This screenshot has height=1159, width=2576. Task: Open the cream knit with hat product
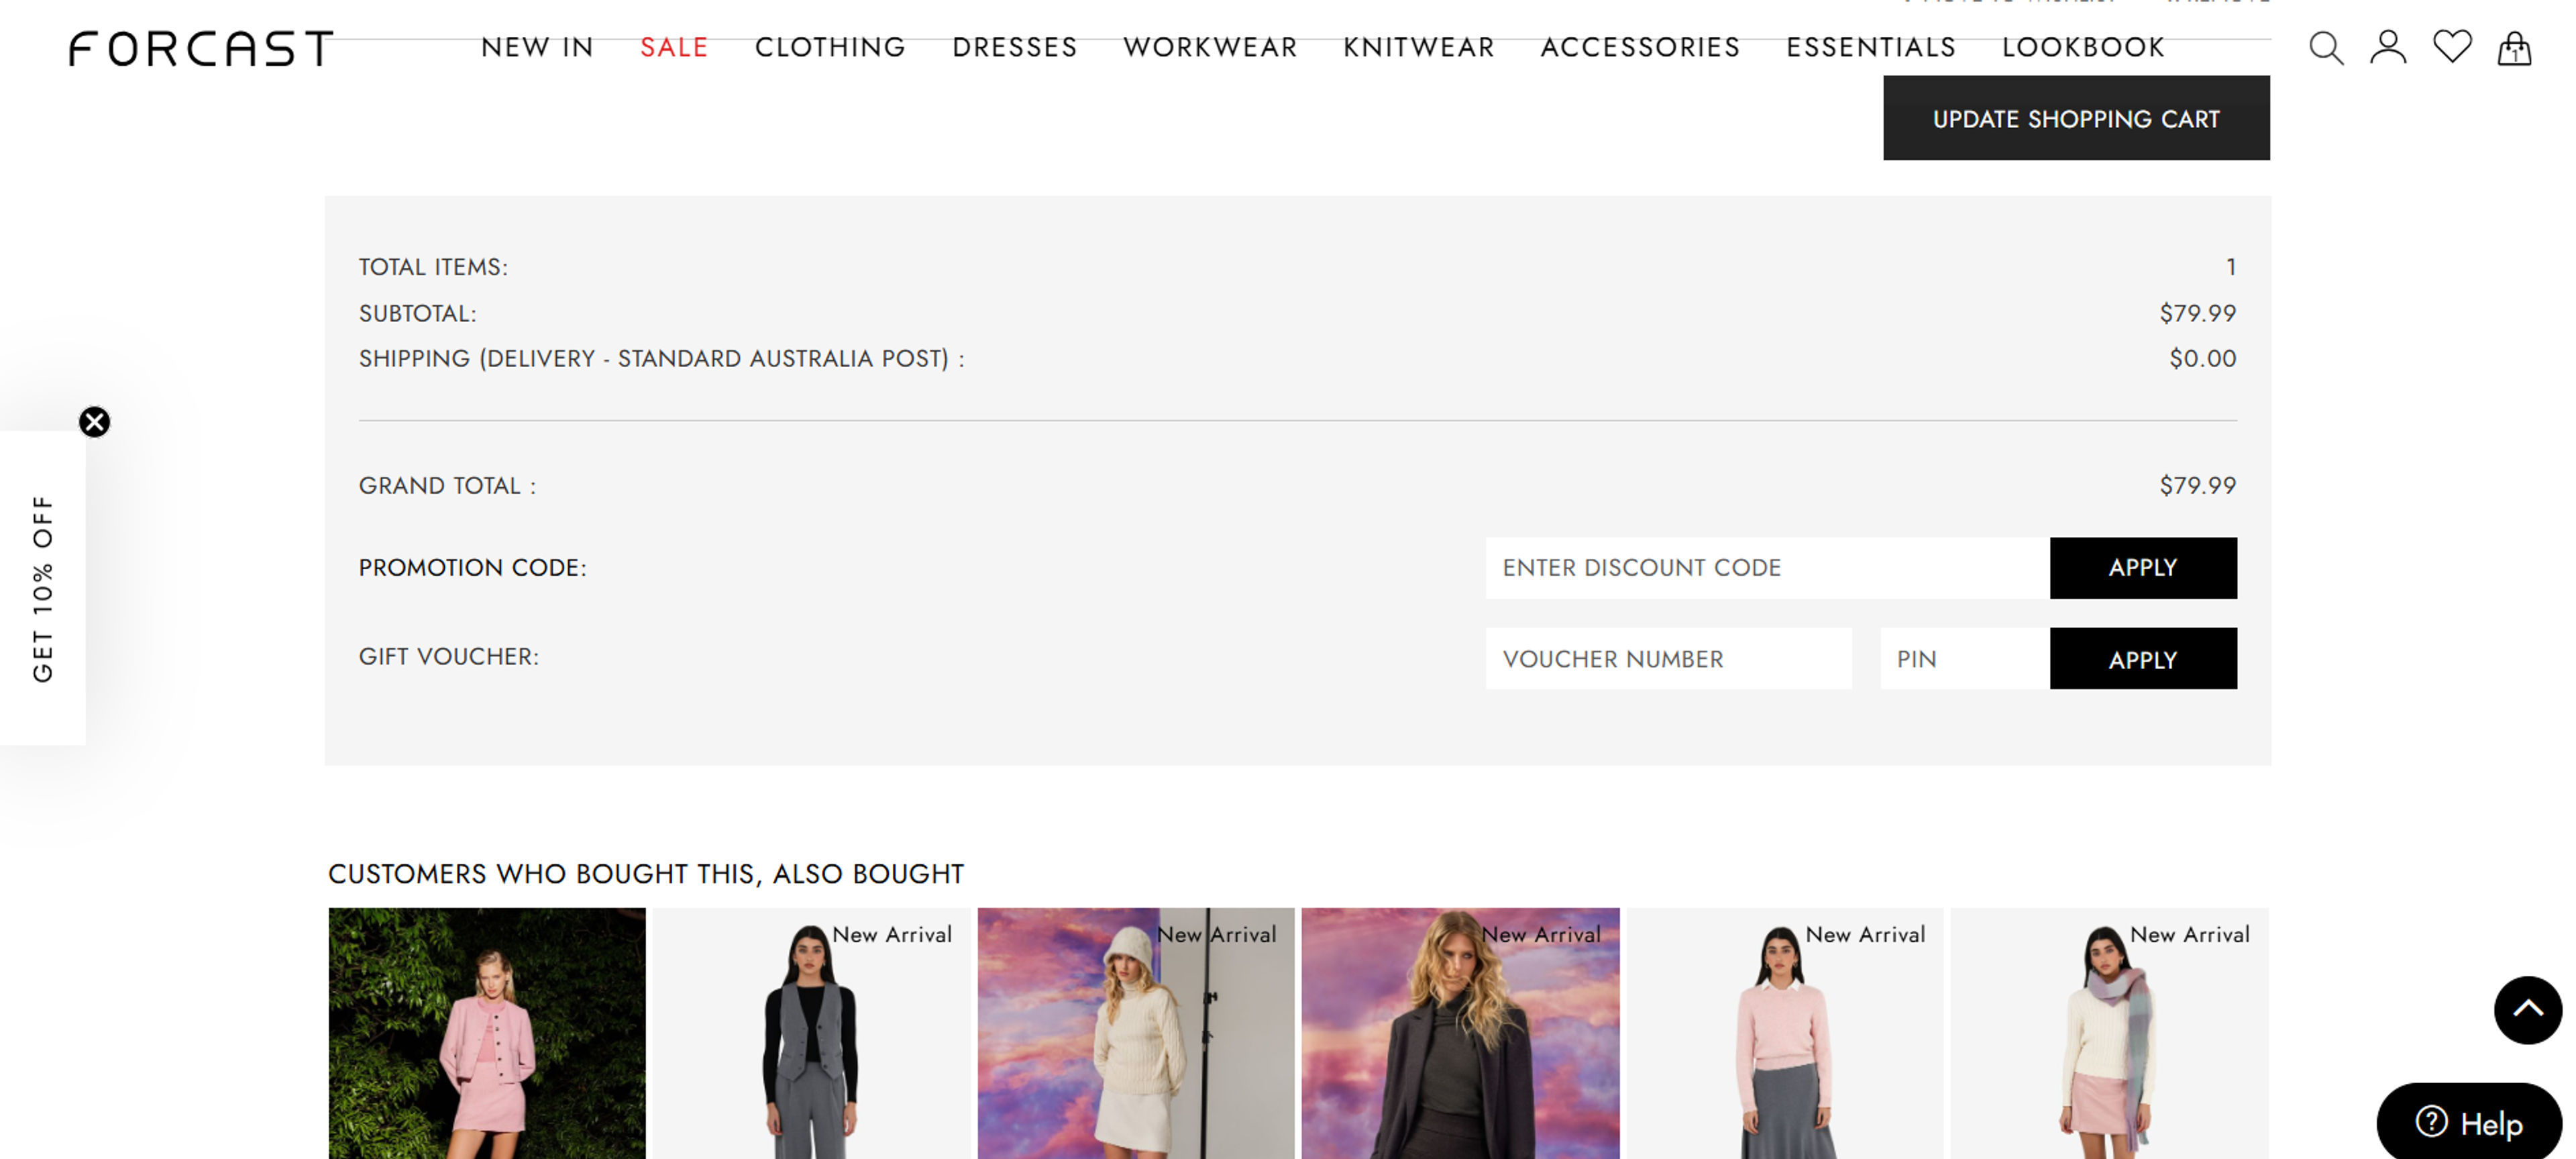(1136, 1033)
